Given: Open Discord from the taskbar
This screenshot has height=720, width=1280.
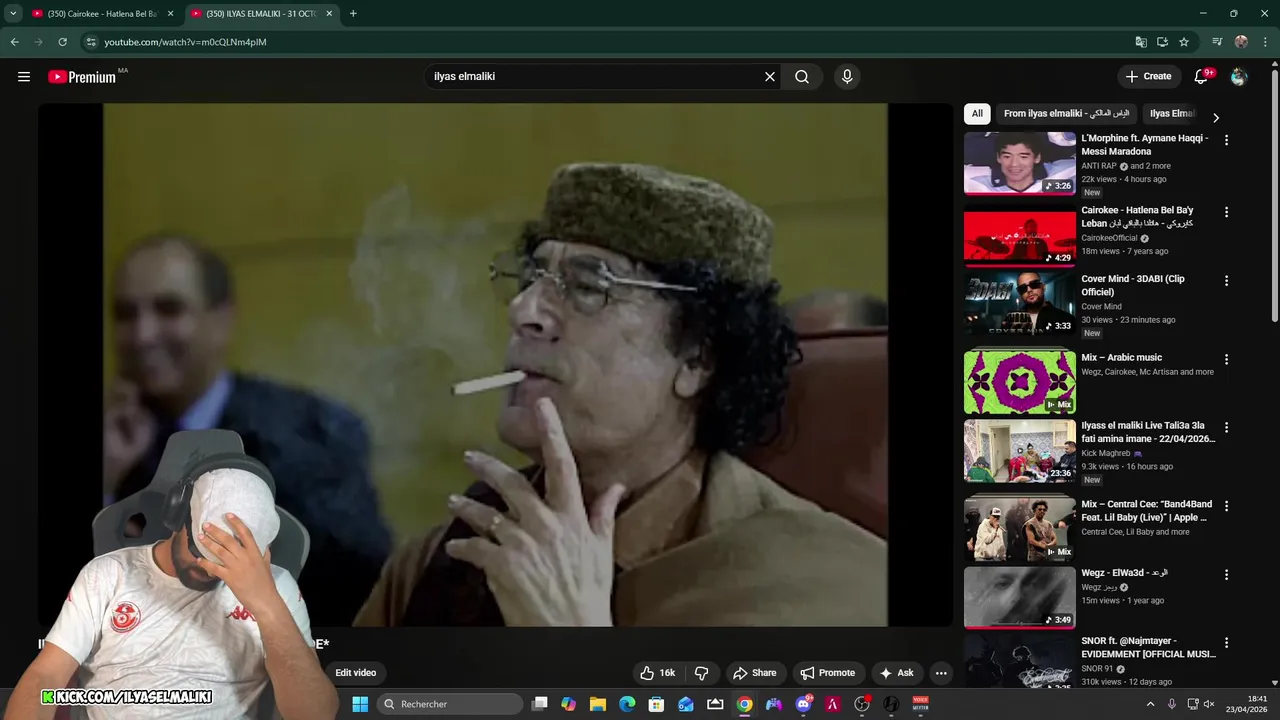Looking at the screenshot, I should 803,704.
